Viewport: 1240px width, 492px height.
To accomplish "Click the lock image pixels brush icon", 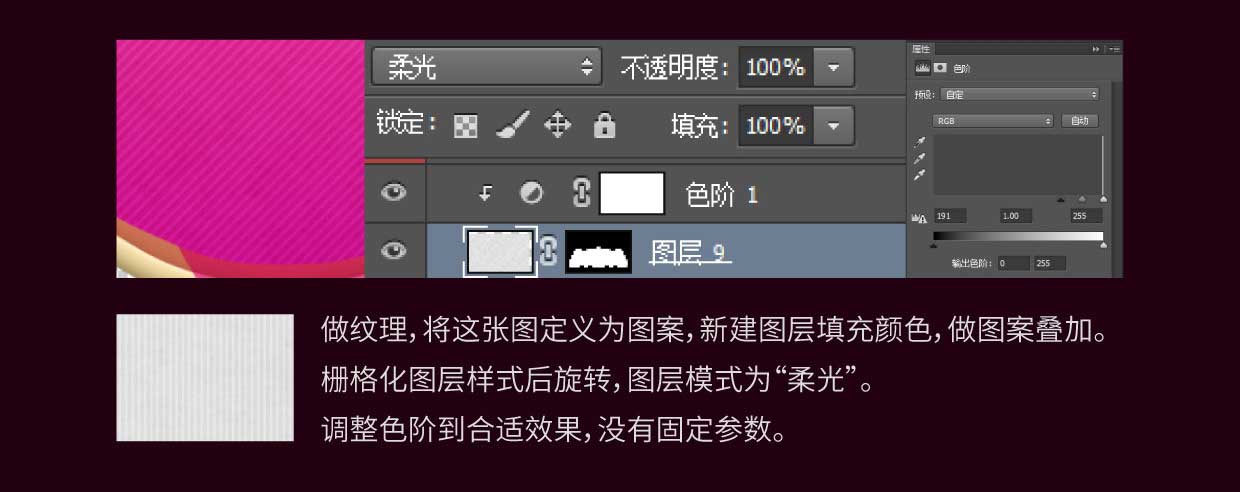I will click(x=513, y=125).
